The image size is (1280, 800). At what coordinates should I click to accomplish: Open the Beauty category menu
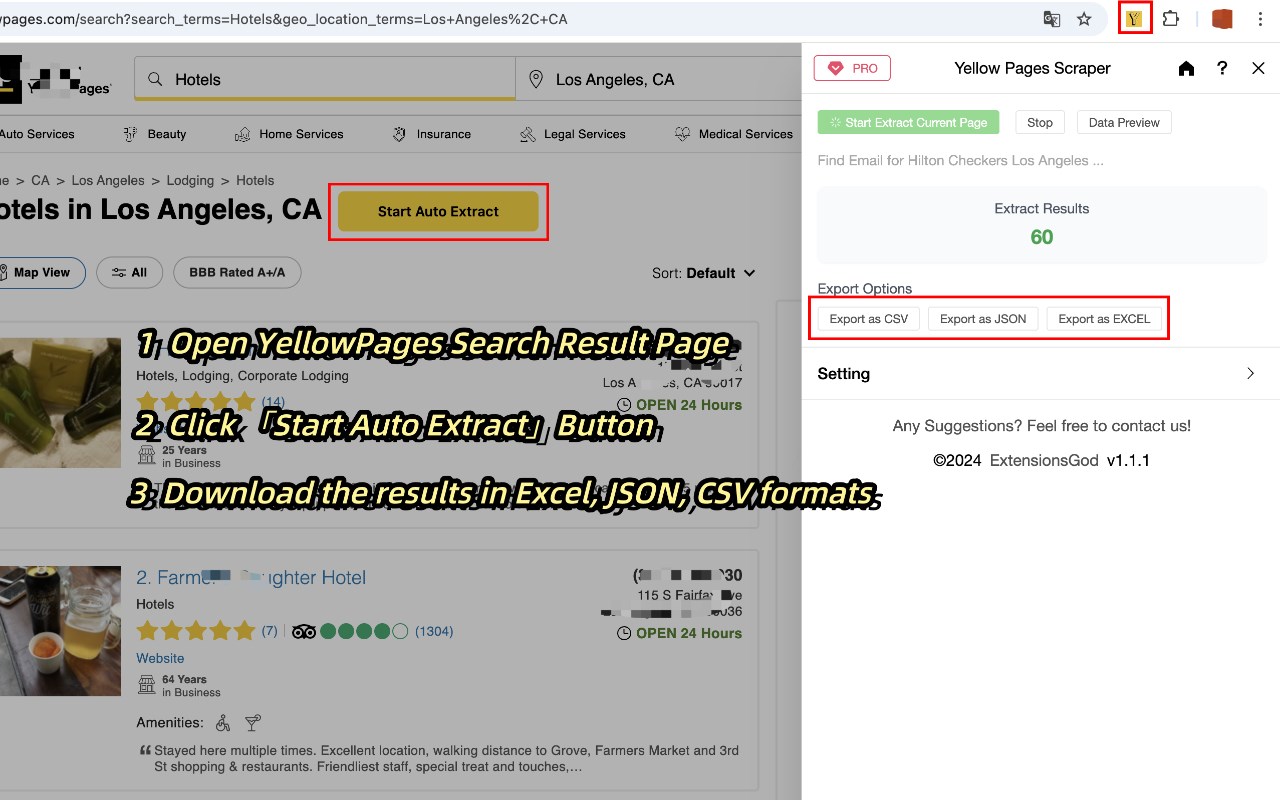(154, 134)
